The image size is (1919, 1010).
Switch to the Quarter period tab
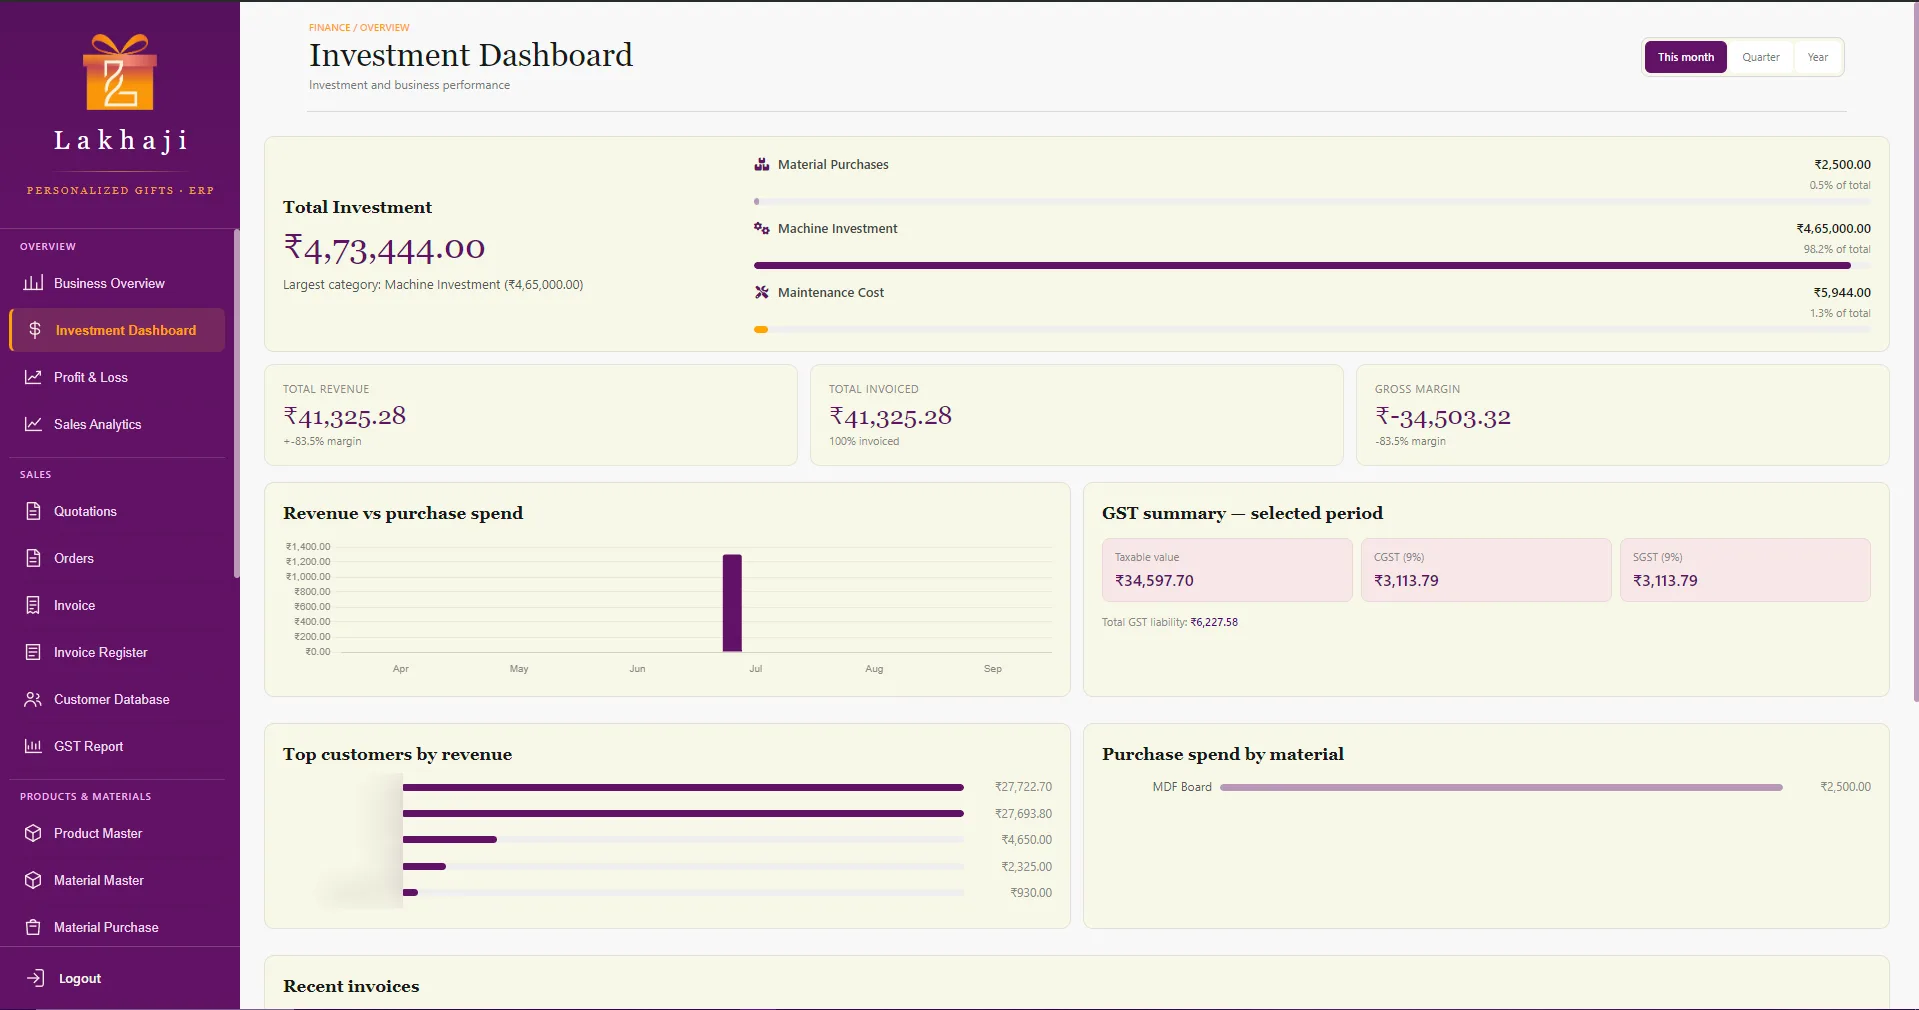coord(1760,57)
